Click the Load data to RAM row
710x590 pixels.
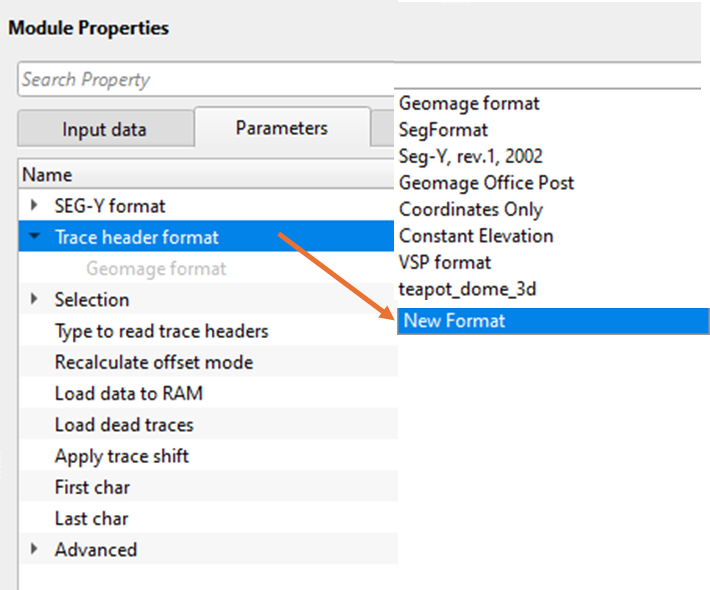pos(129,393)
